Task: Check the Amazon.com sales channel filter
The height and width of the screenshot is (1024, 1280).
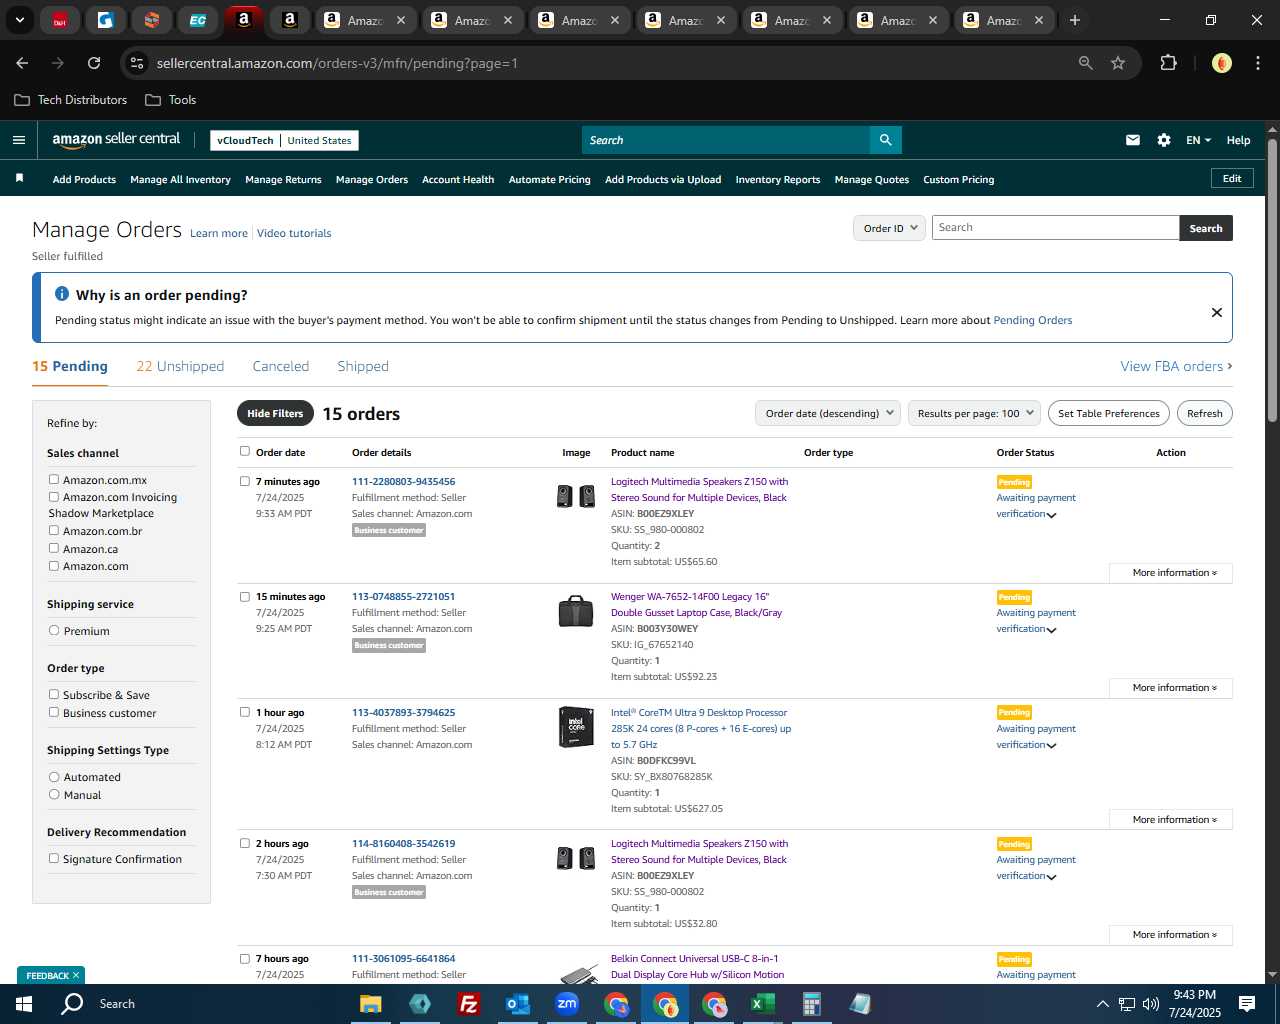Action: point(54,566)
